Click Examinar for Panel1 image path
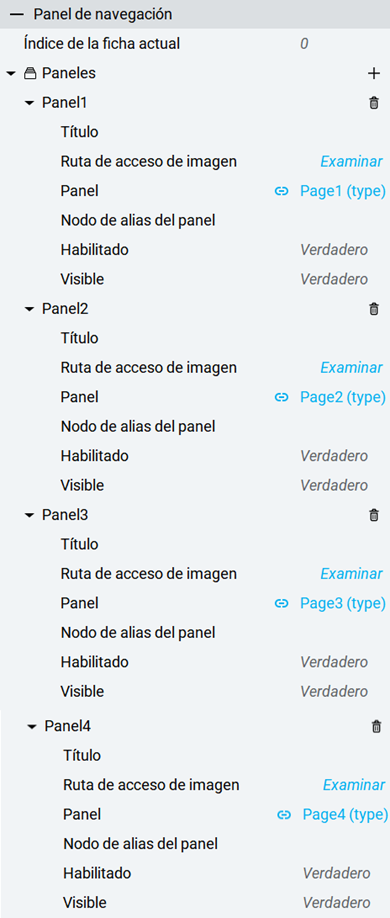 tap(351, 162)
